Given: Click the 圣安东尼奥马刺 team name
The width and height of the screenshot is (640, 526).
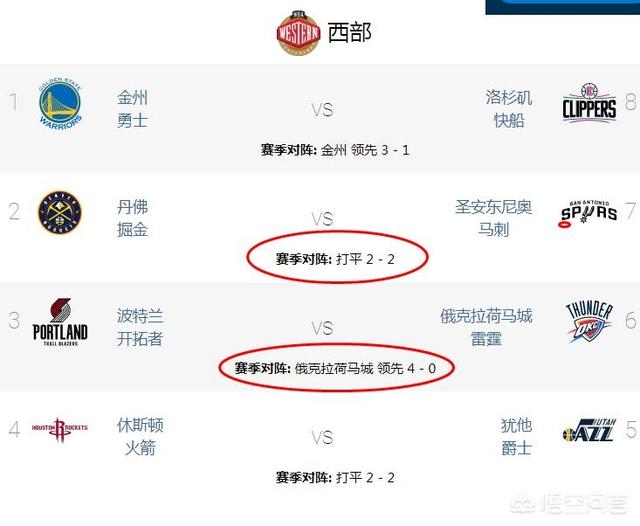Looking at the screenshot, I should (493, 218).
